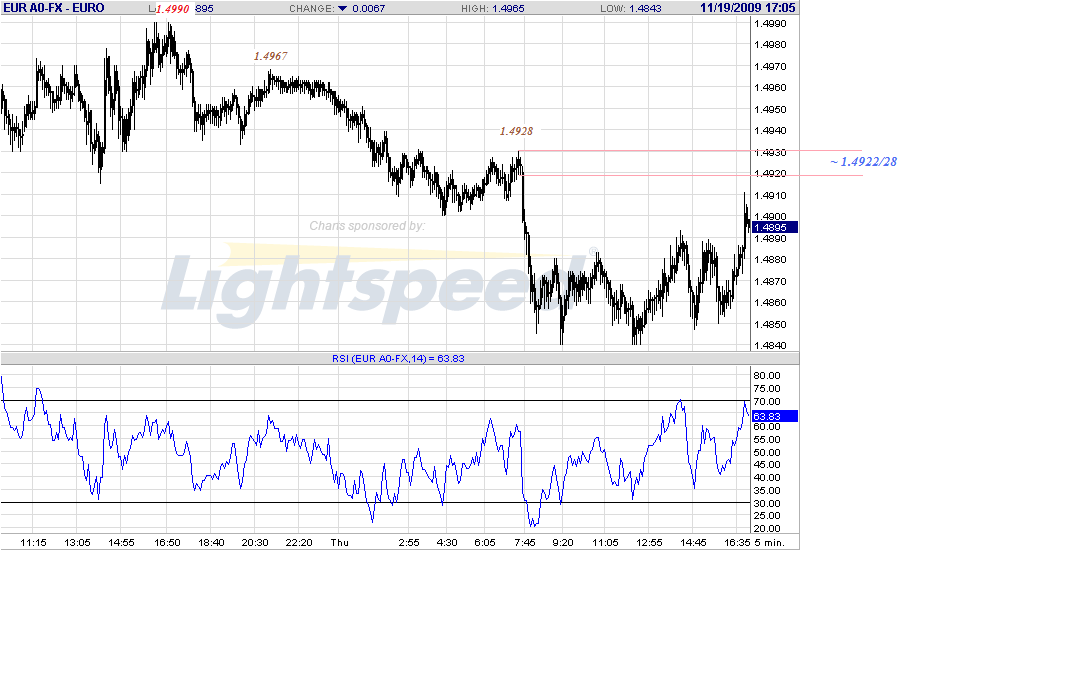Click the 1.4930 price axis label

point(770,152)
